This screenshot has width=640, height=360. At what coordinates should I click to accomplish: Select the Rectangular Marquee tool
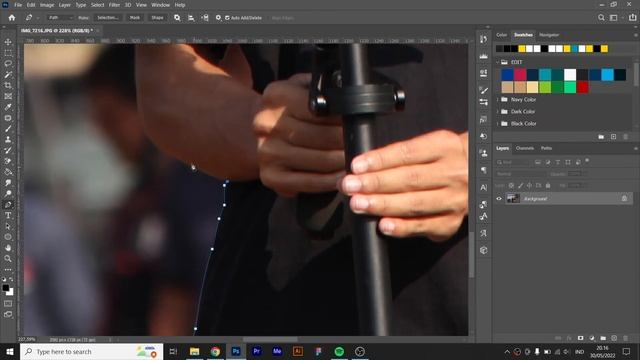pos(8,53)
